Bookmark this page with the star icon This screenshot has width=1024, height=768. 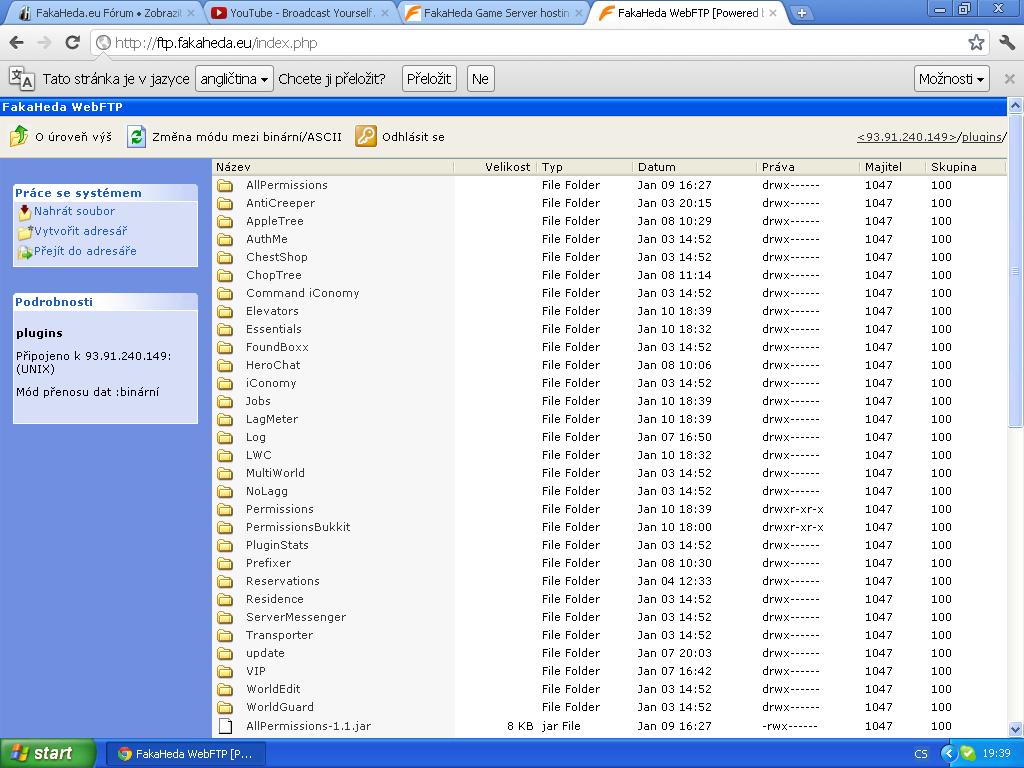(x=976, y=43)
